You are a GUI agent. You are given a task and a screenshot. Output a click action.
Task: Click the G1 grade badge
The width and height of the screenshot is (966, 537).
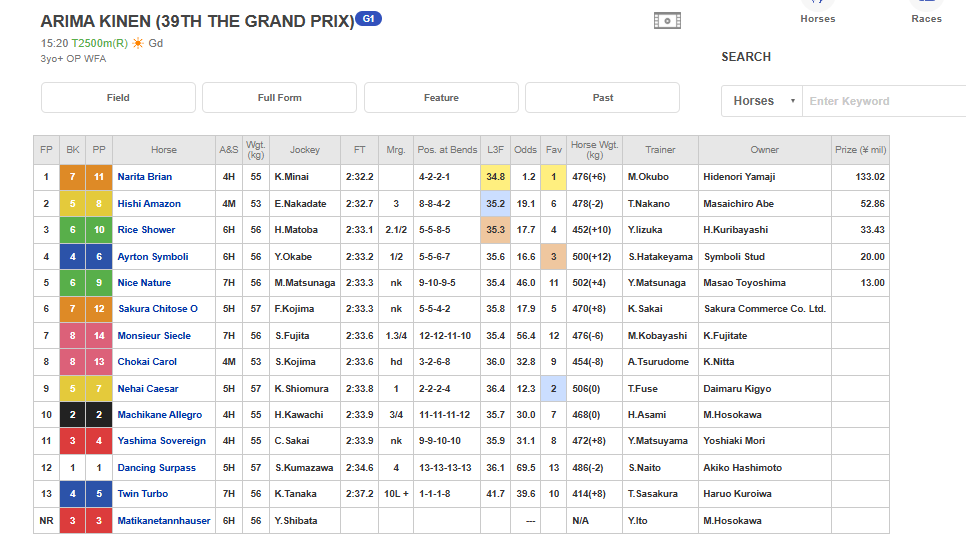pos(368,19)
